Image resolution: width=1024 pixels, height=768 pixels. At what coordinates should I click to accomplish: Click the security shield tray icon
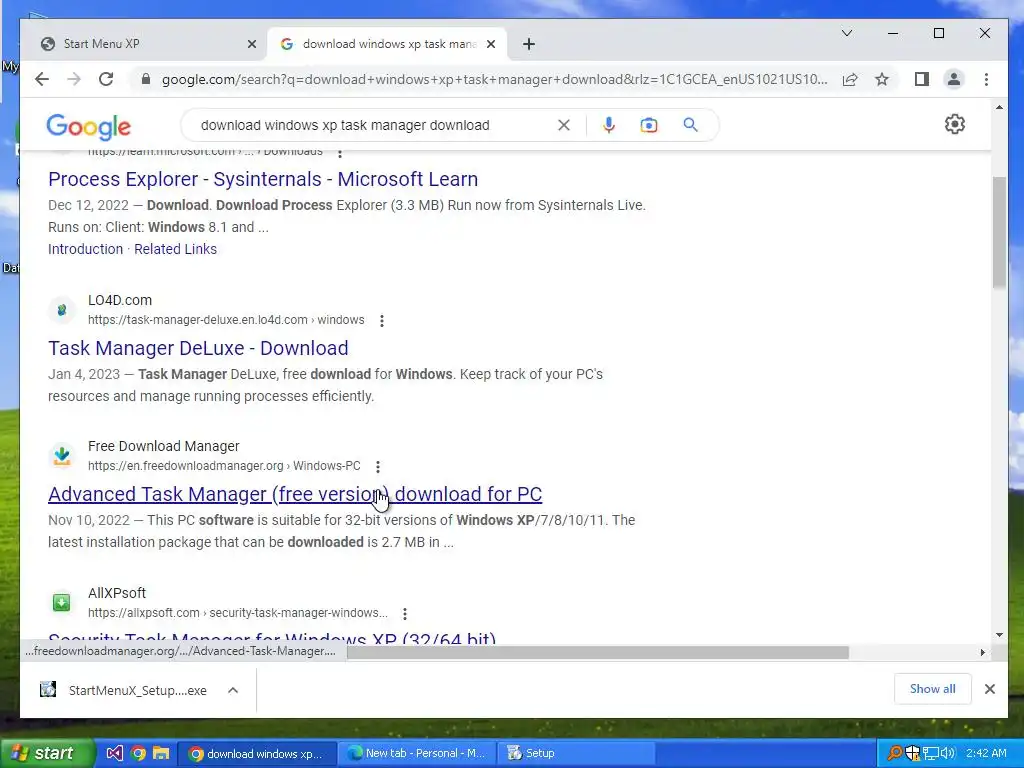click(912, 753)
